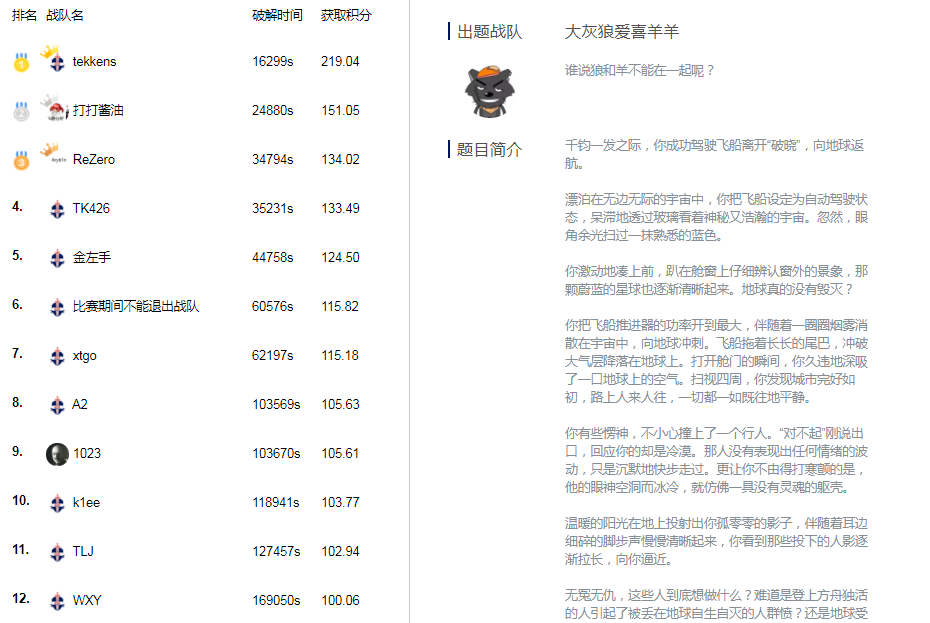The height and width of the screenshot is (623, 930).
Task: Click the 排名 column header
Action: click(24, 15)
